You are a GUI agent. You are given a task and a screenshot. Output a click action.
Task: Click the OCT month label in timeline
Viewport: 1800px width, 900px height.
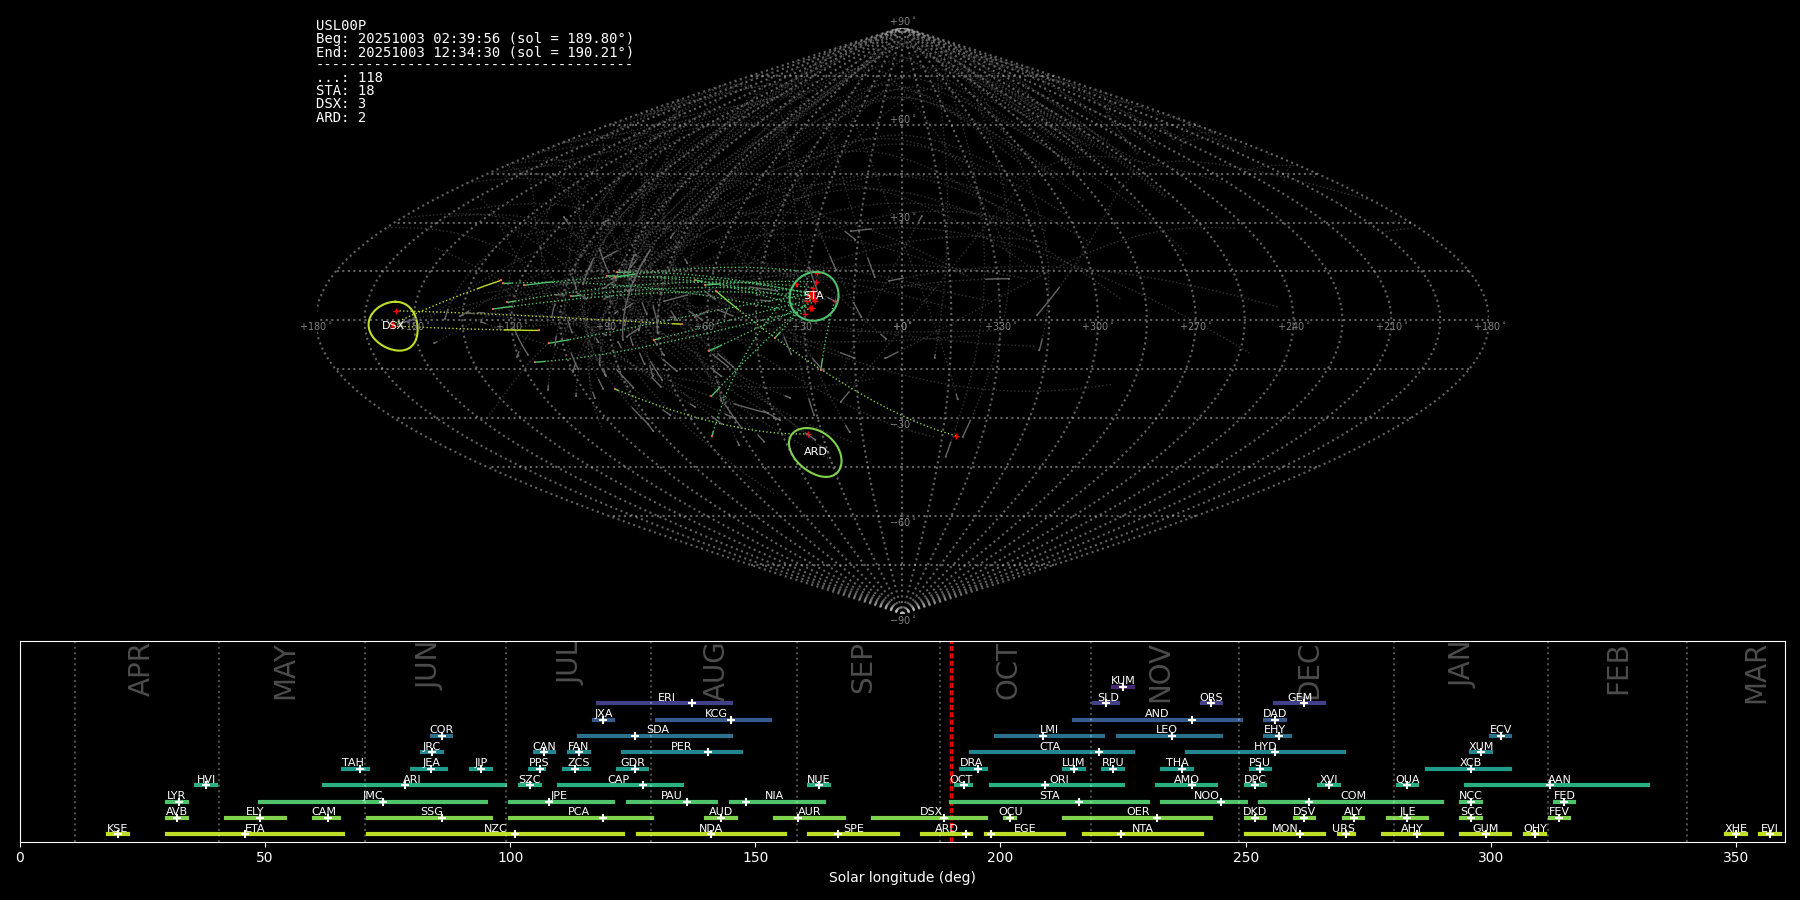click(1008, 672)
